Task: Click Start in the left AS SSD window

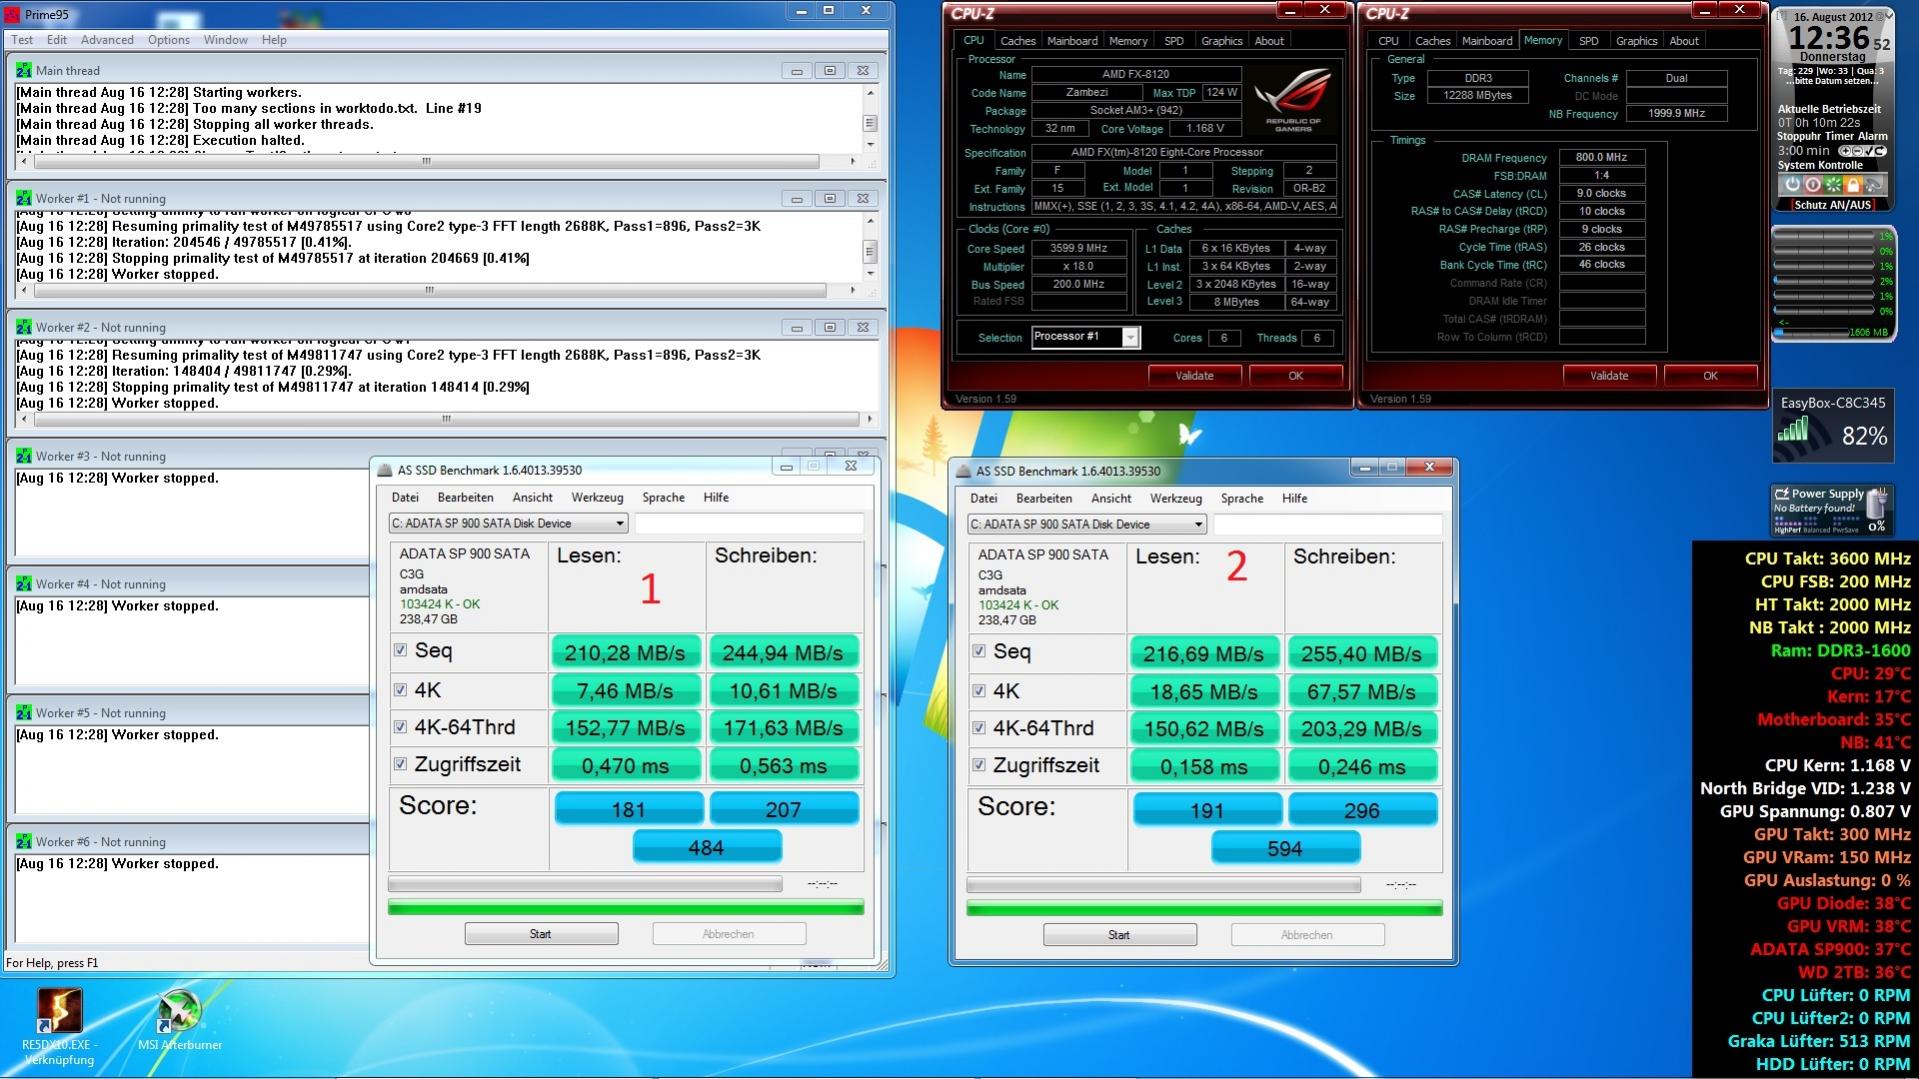Action: coord(541,934)
